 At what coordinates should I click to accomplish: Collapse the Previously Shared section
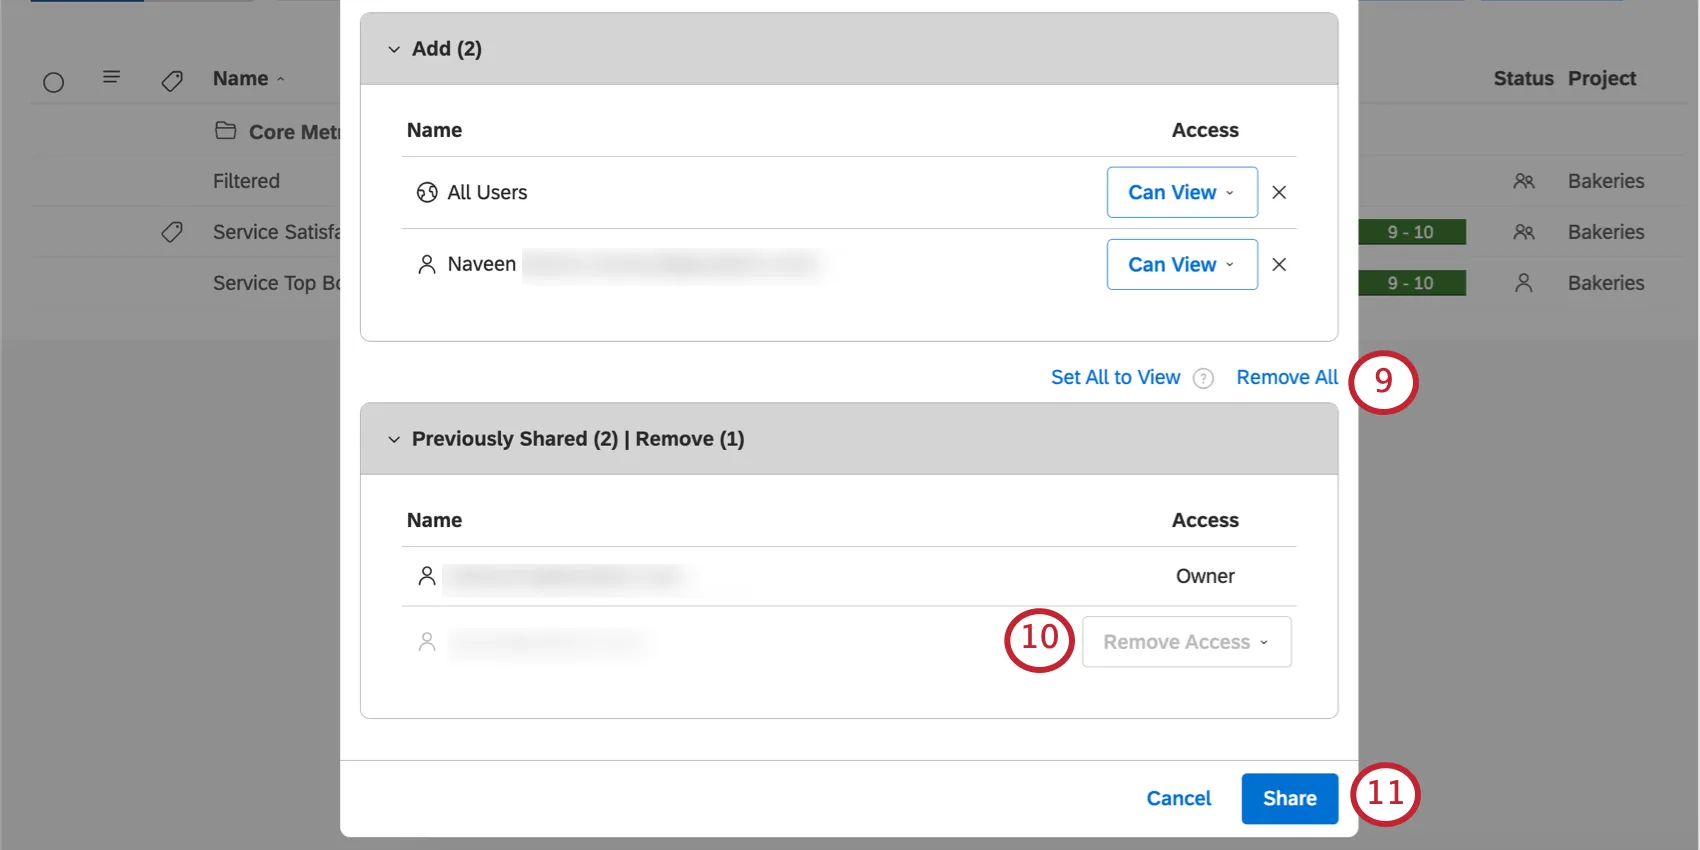394,439
